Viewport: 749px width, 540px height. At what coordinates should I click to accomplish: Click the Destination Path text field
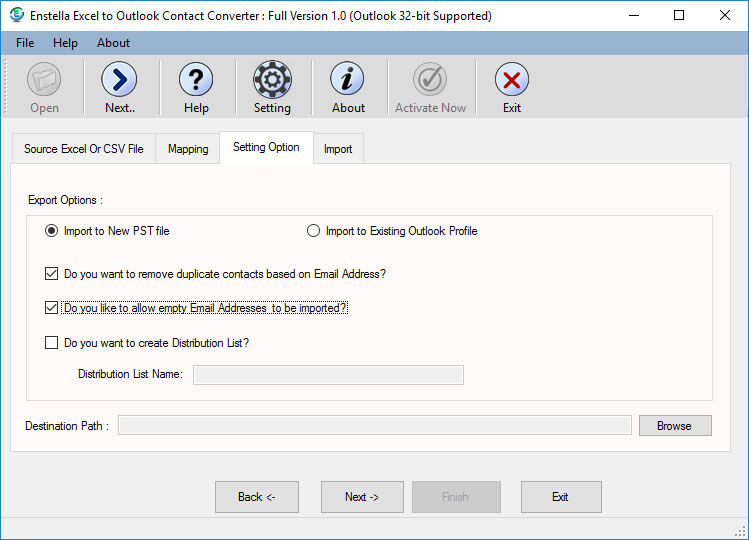coord(375,426)
